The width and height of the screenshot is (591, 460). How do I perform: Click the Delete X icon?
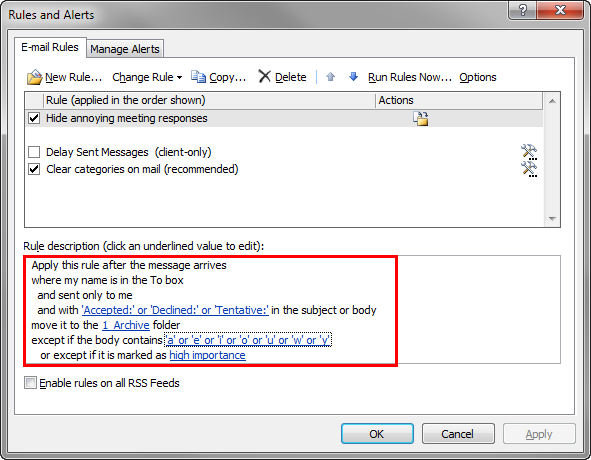tap(265, 76)
